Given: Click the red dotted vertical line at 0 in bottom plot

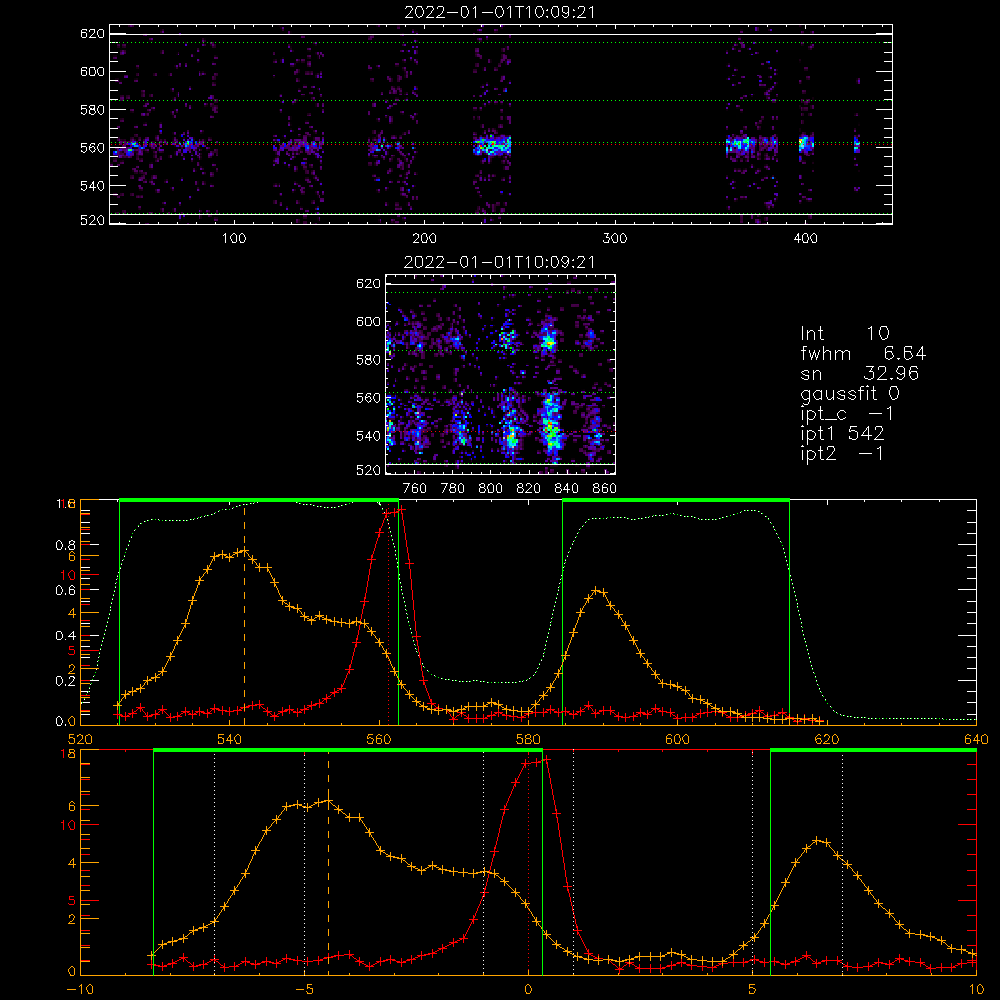Looking at the screenshot, I should pos(528,863).
